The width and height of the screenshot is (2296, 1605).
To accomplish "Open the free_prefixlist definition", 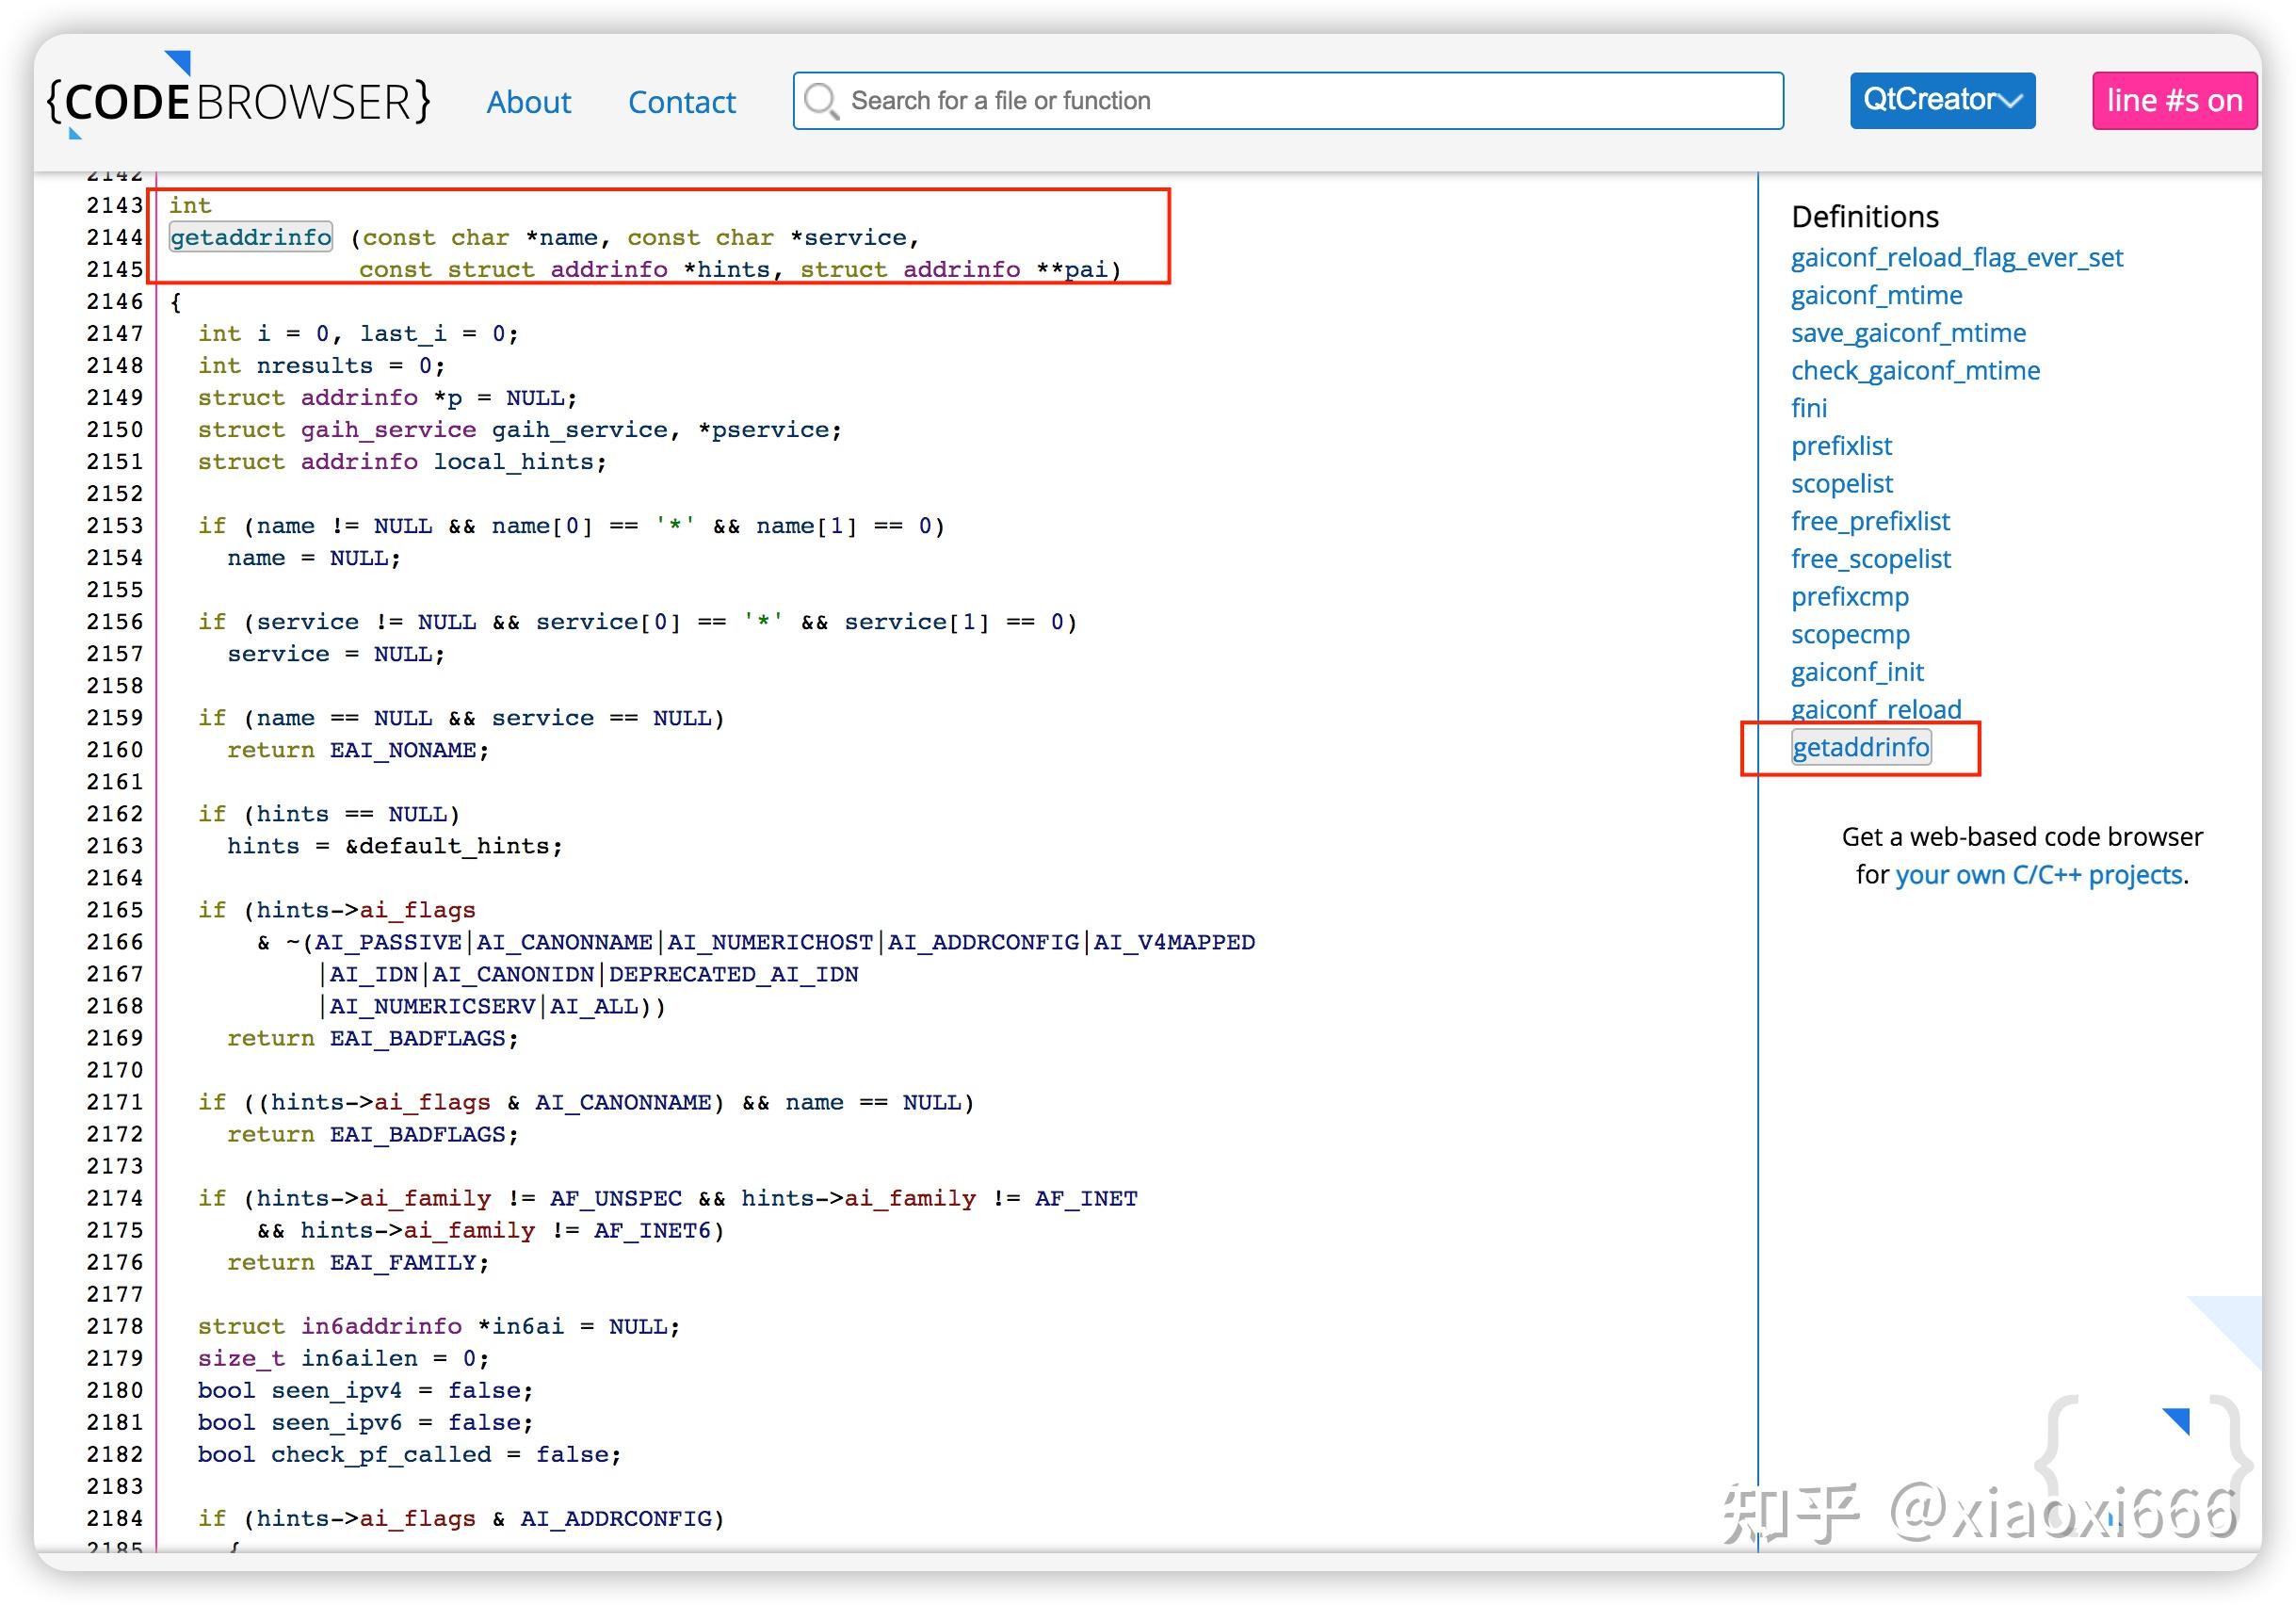I will tap(1869, 521).
